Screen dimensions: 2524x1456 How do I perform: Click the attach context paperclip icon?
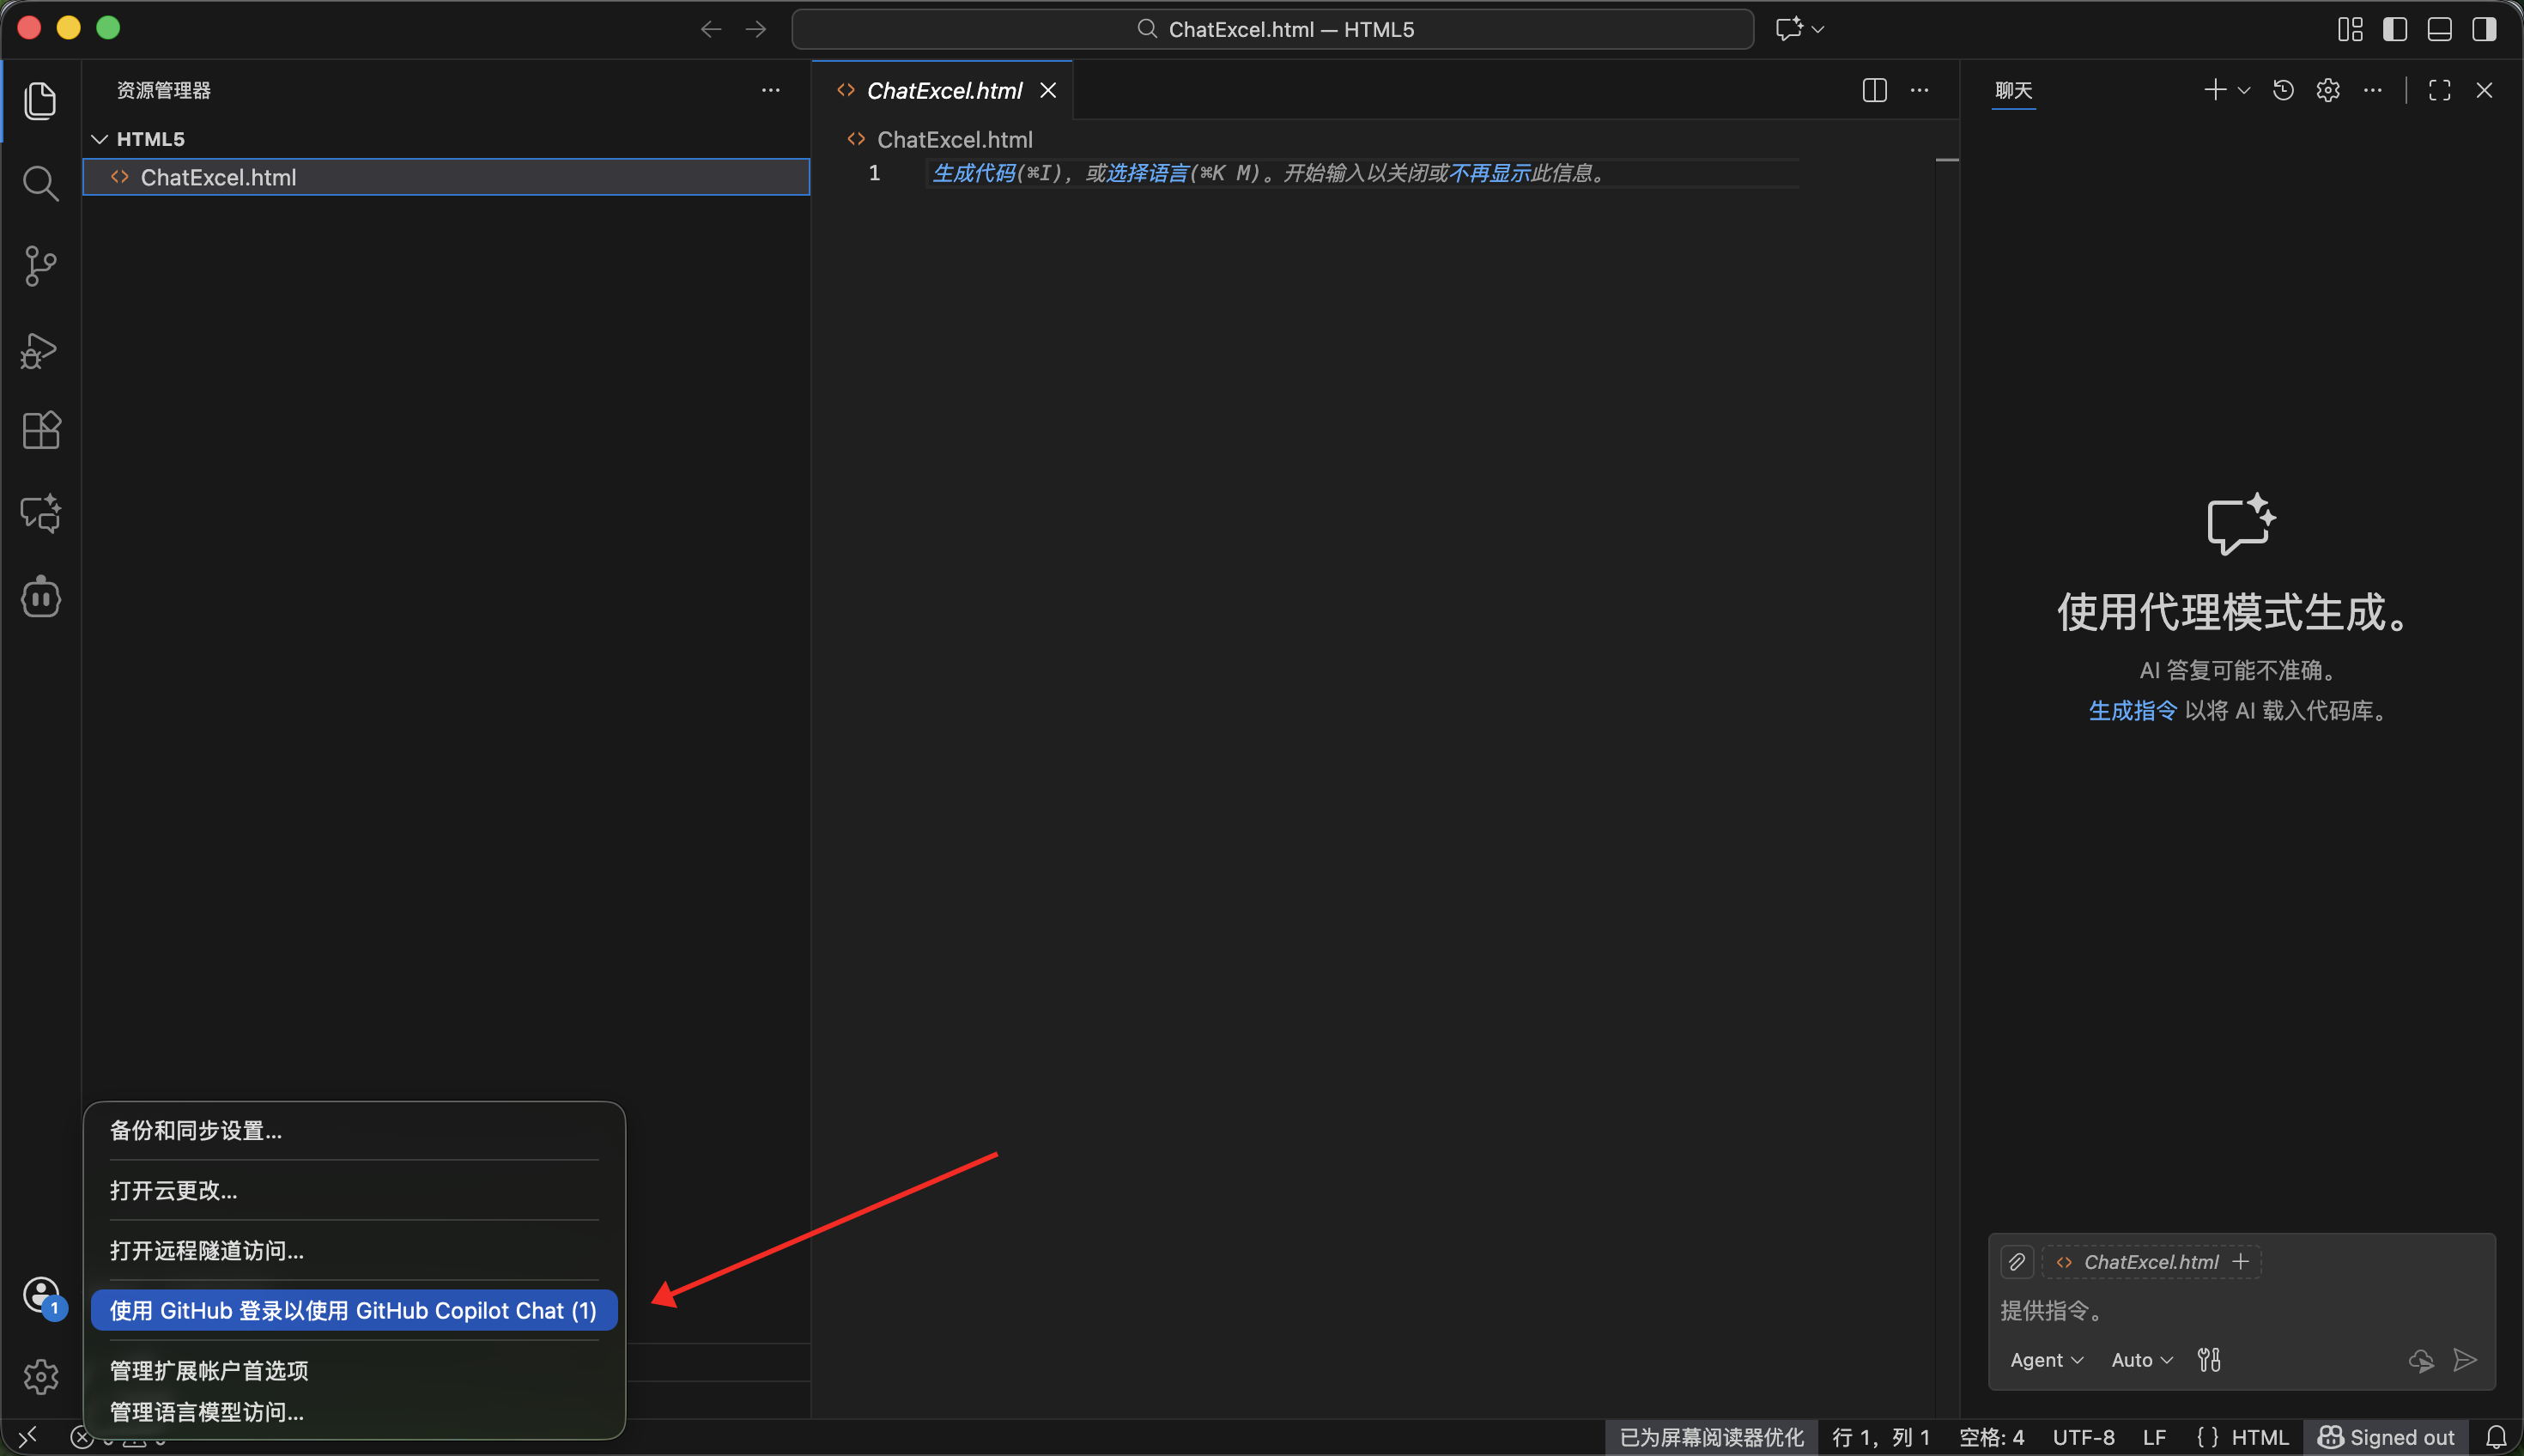click(2016, 1262)
